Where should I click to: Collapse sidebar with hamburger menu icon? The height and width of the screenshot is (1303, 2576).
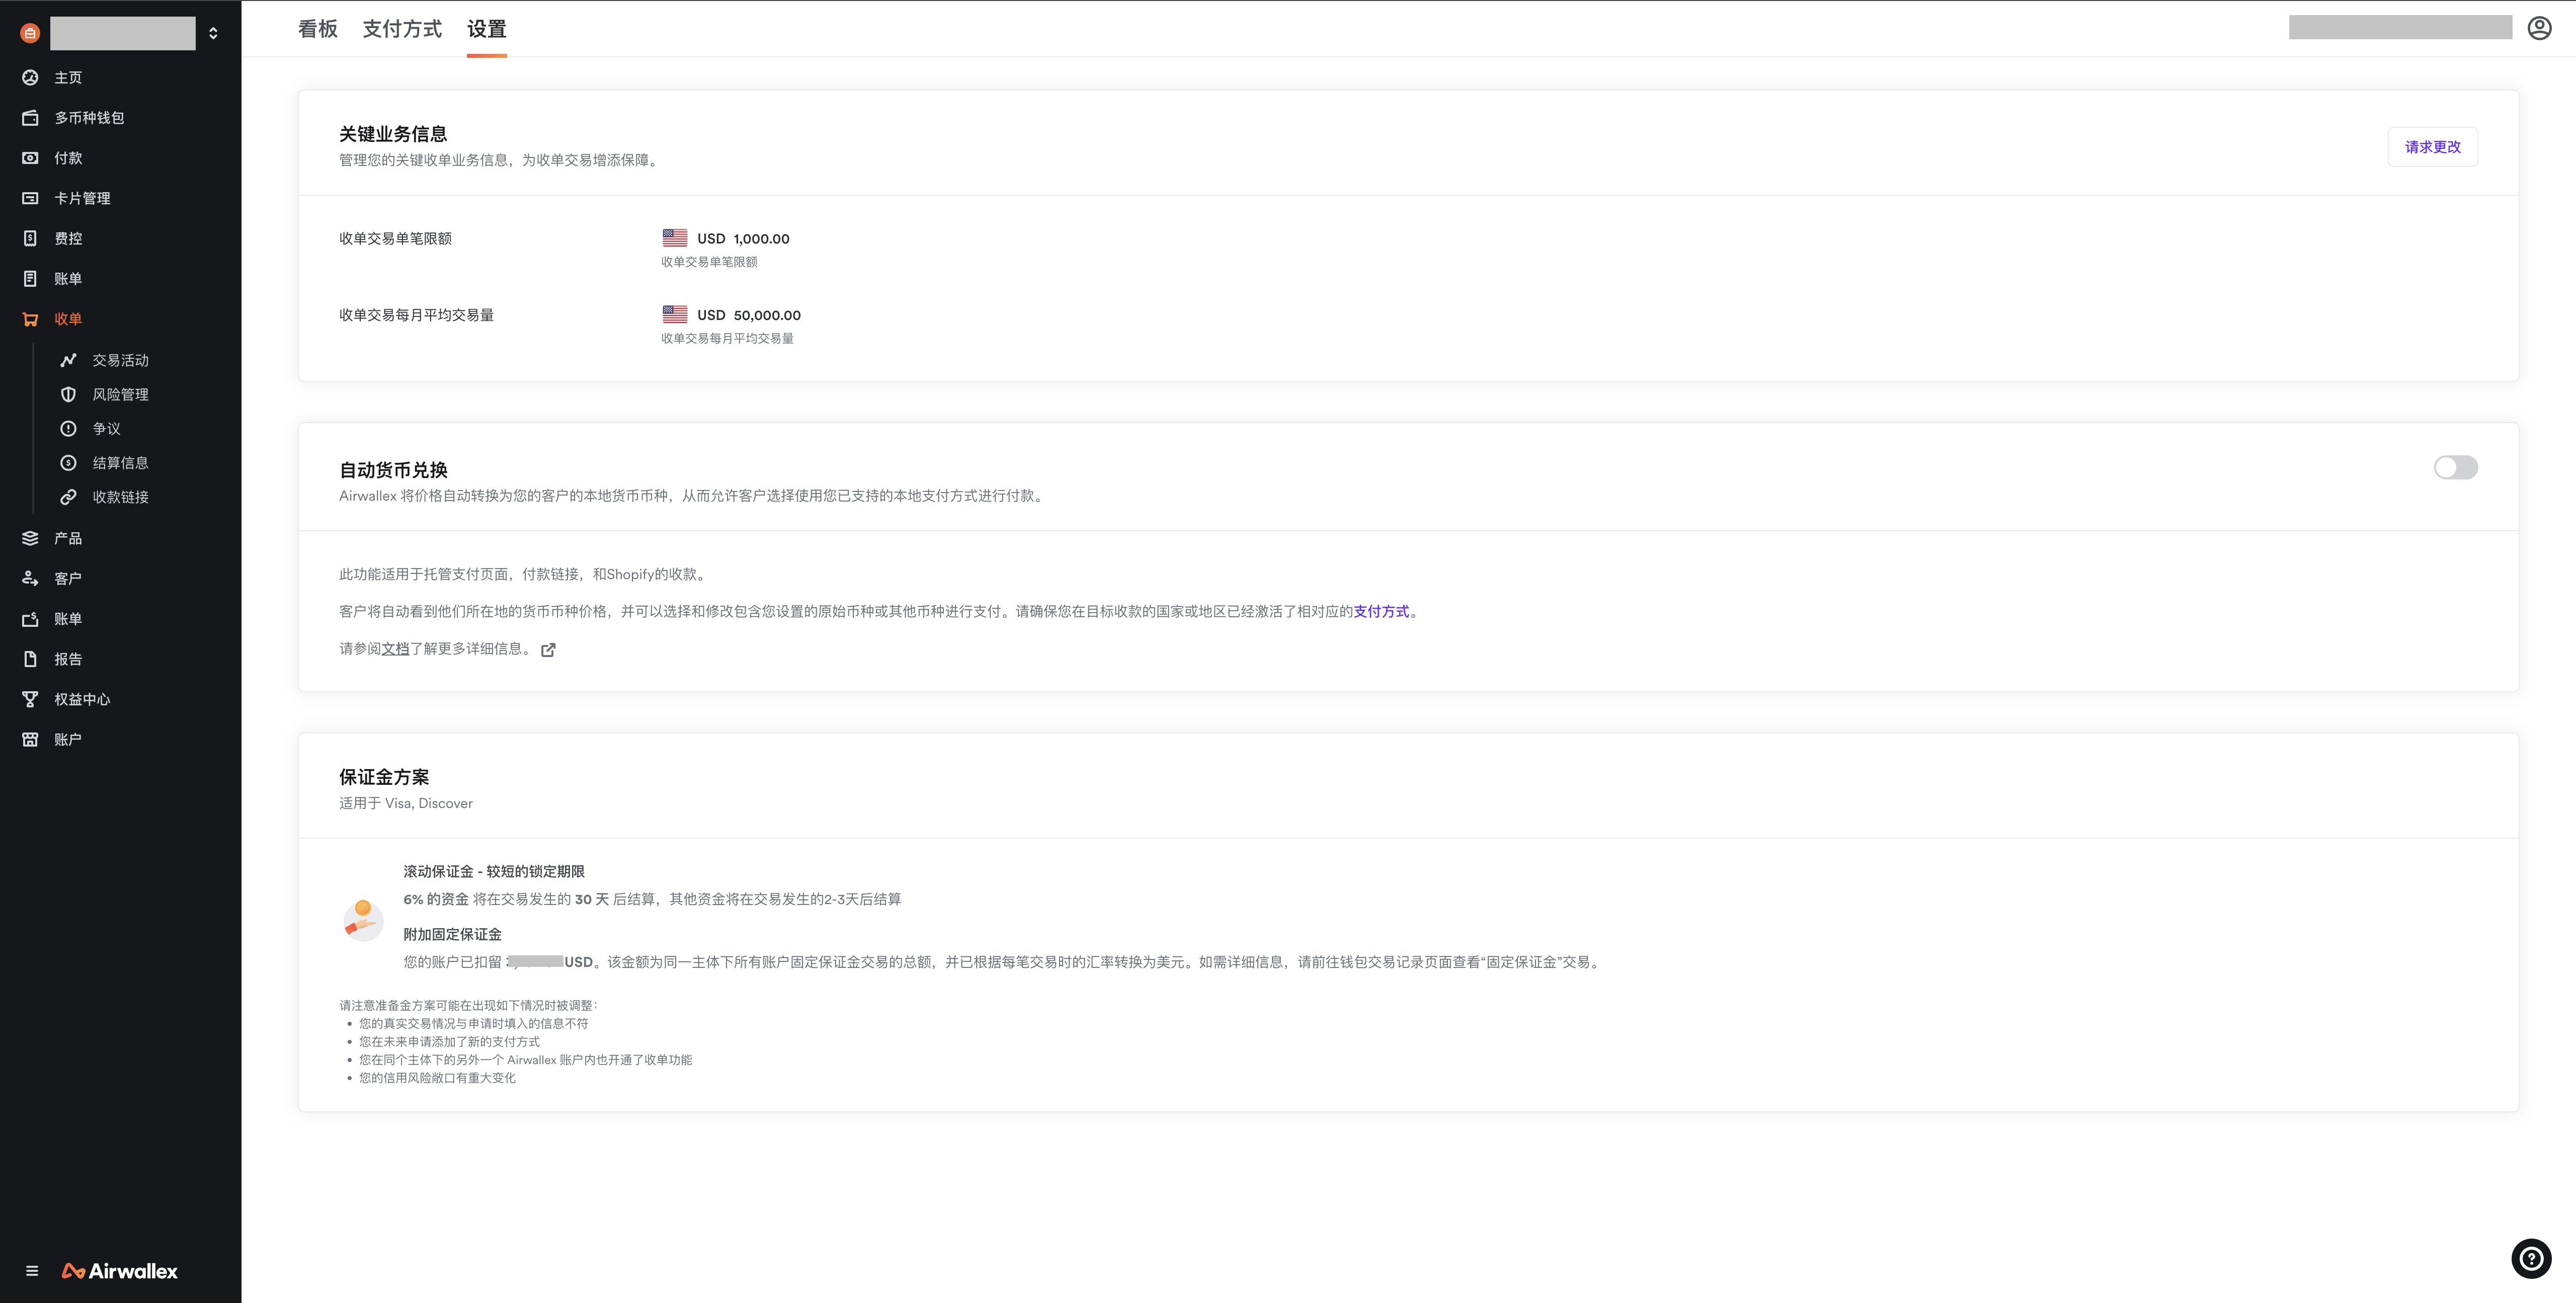point(32,1271)
